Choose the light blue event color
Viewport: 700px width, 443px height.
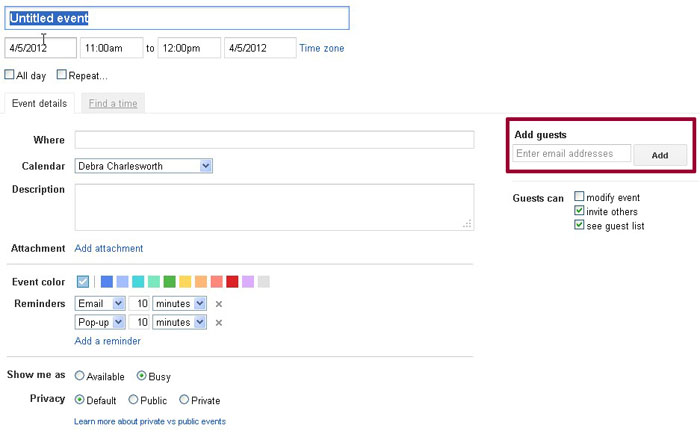click(122, 282)
